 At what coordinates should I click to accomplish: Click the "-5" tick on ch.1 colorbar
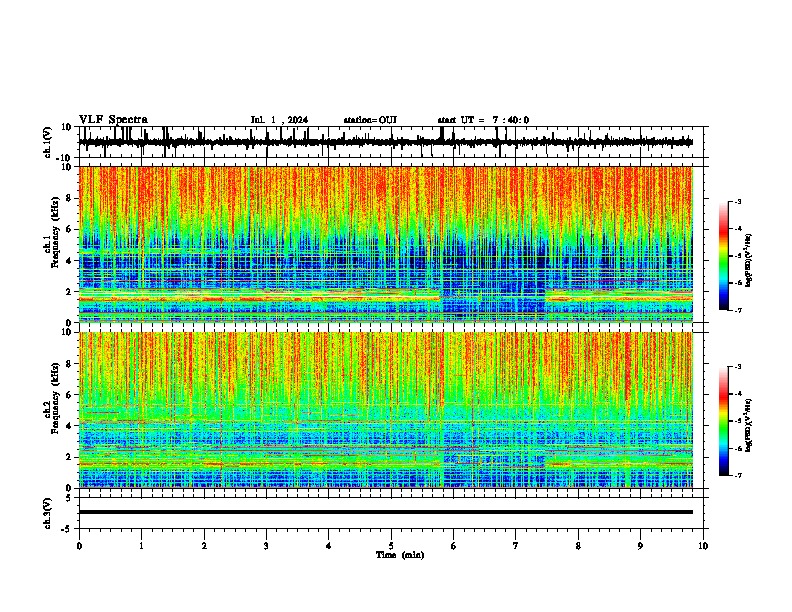(738, 256)
